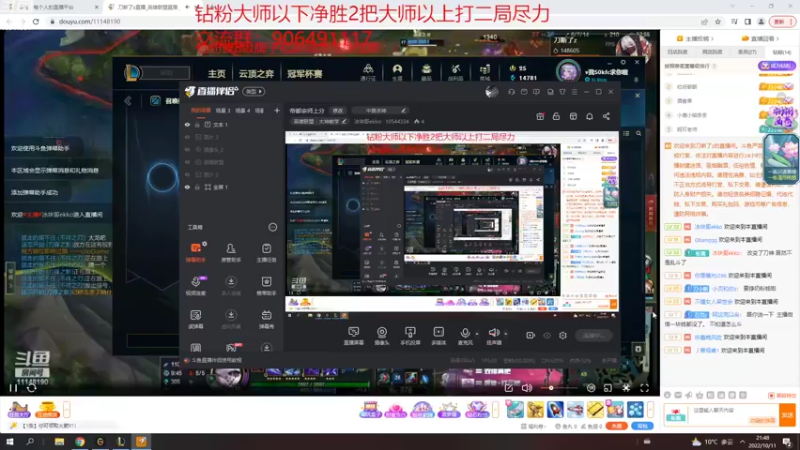The image size is (800, 450).
Task: Toggle lock on 全屏 1 layer
Action: [197, 187]
